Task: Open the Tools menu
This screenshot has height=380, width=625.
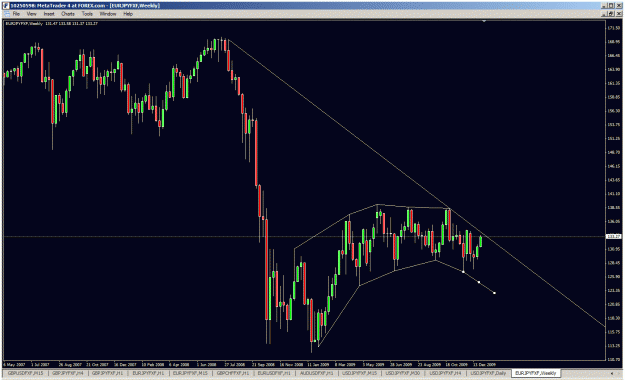Action: point(87,14)
